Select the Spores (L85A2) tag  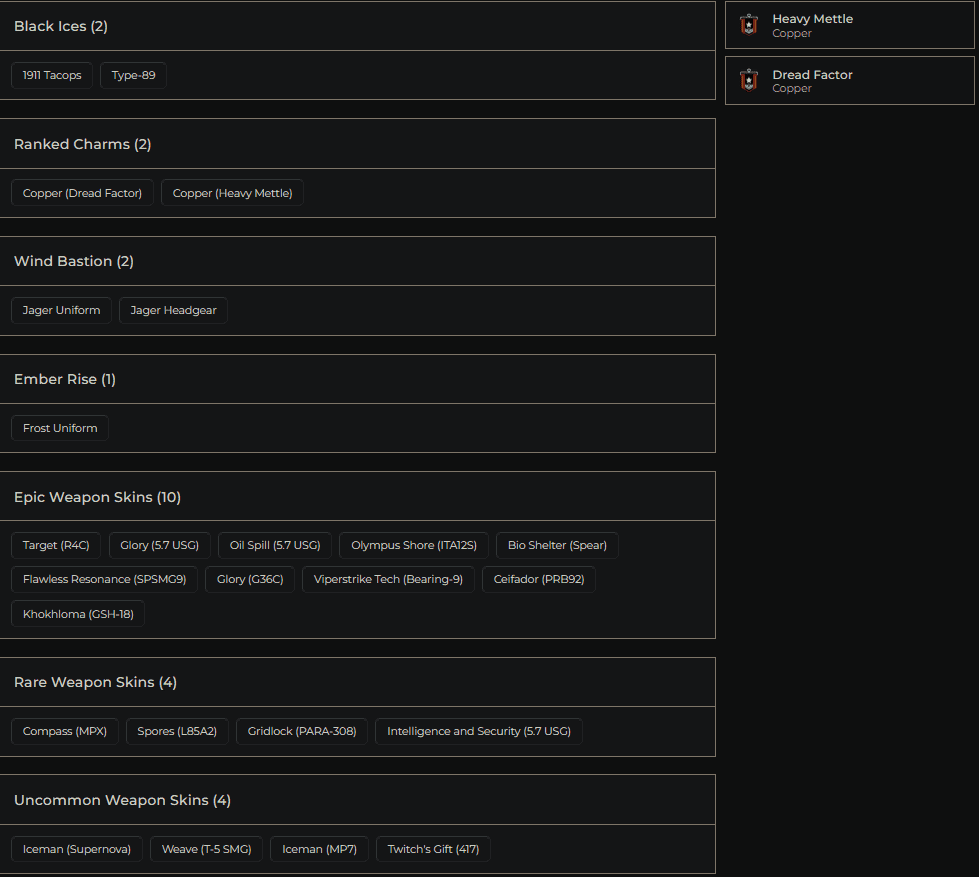(177, 731)
